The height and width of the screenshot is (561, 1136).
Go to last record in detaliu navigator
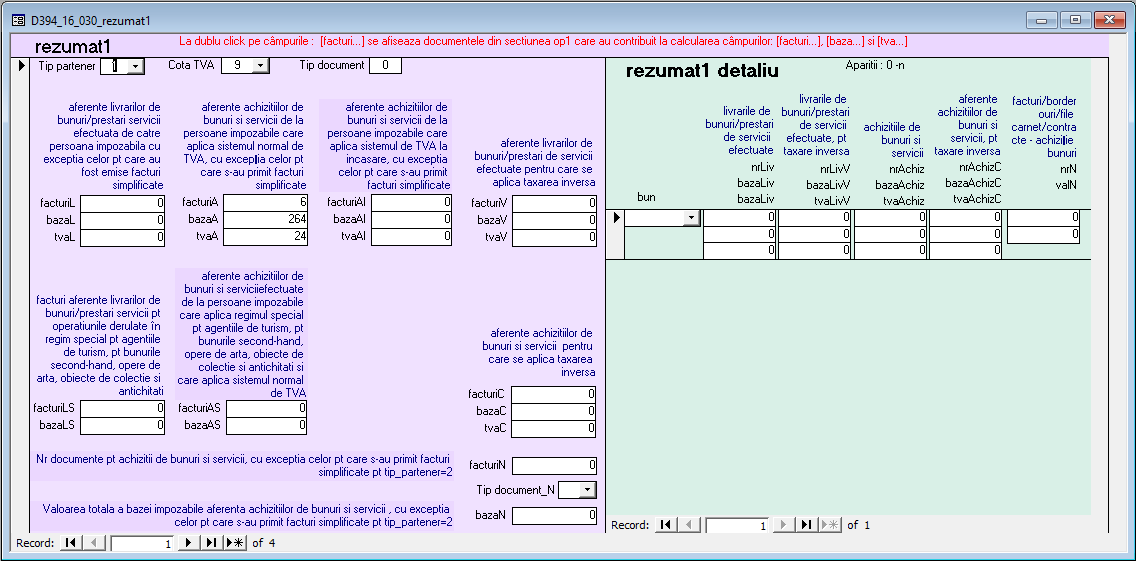point(806,525)
